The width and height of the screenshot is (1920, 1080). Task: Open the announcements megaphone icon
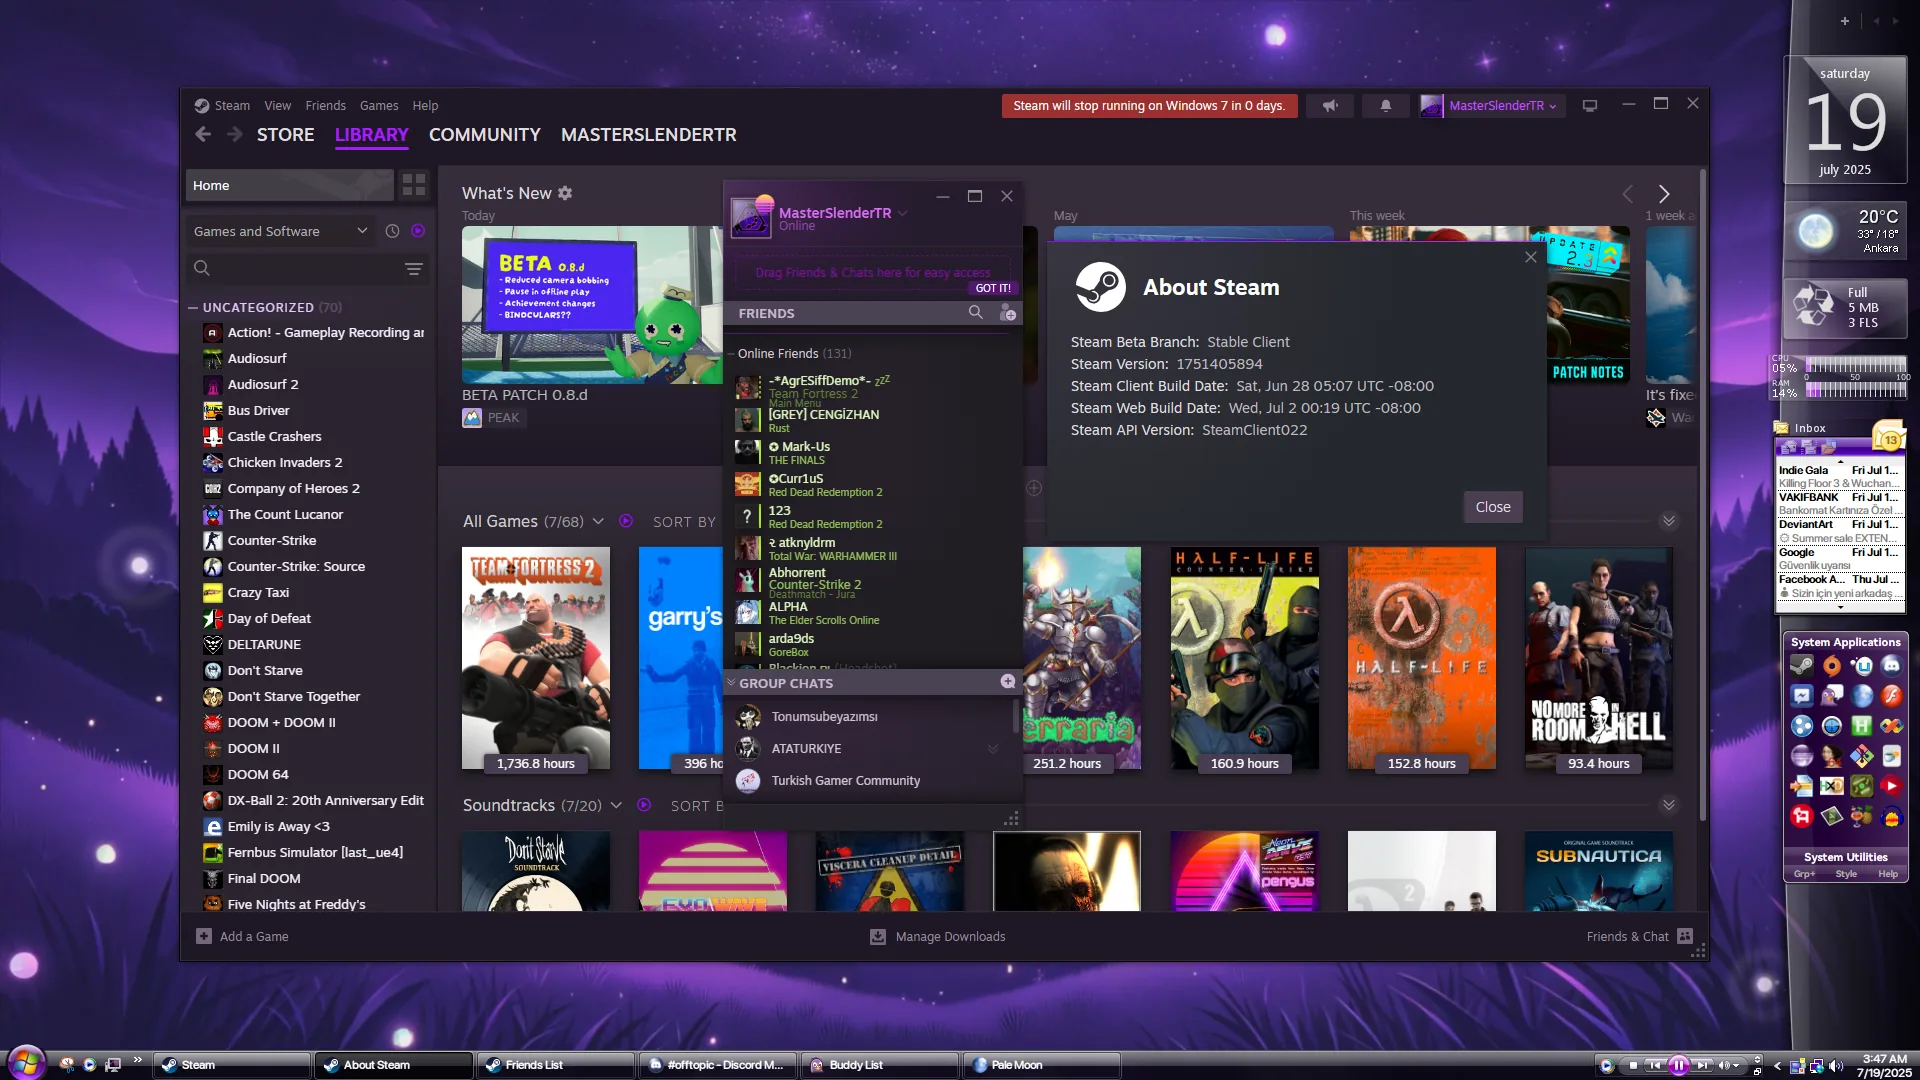(1330, 106)
